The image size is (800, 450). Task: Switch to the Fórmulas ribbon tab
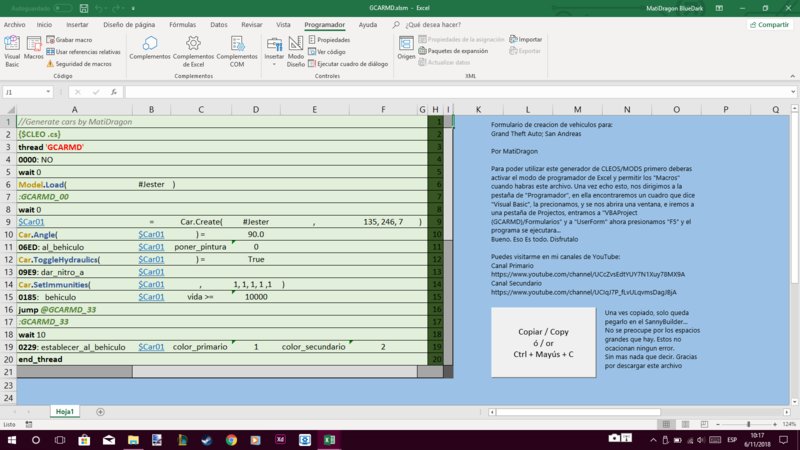coord(182,22)
